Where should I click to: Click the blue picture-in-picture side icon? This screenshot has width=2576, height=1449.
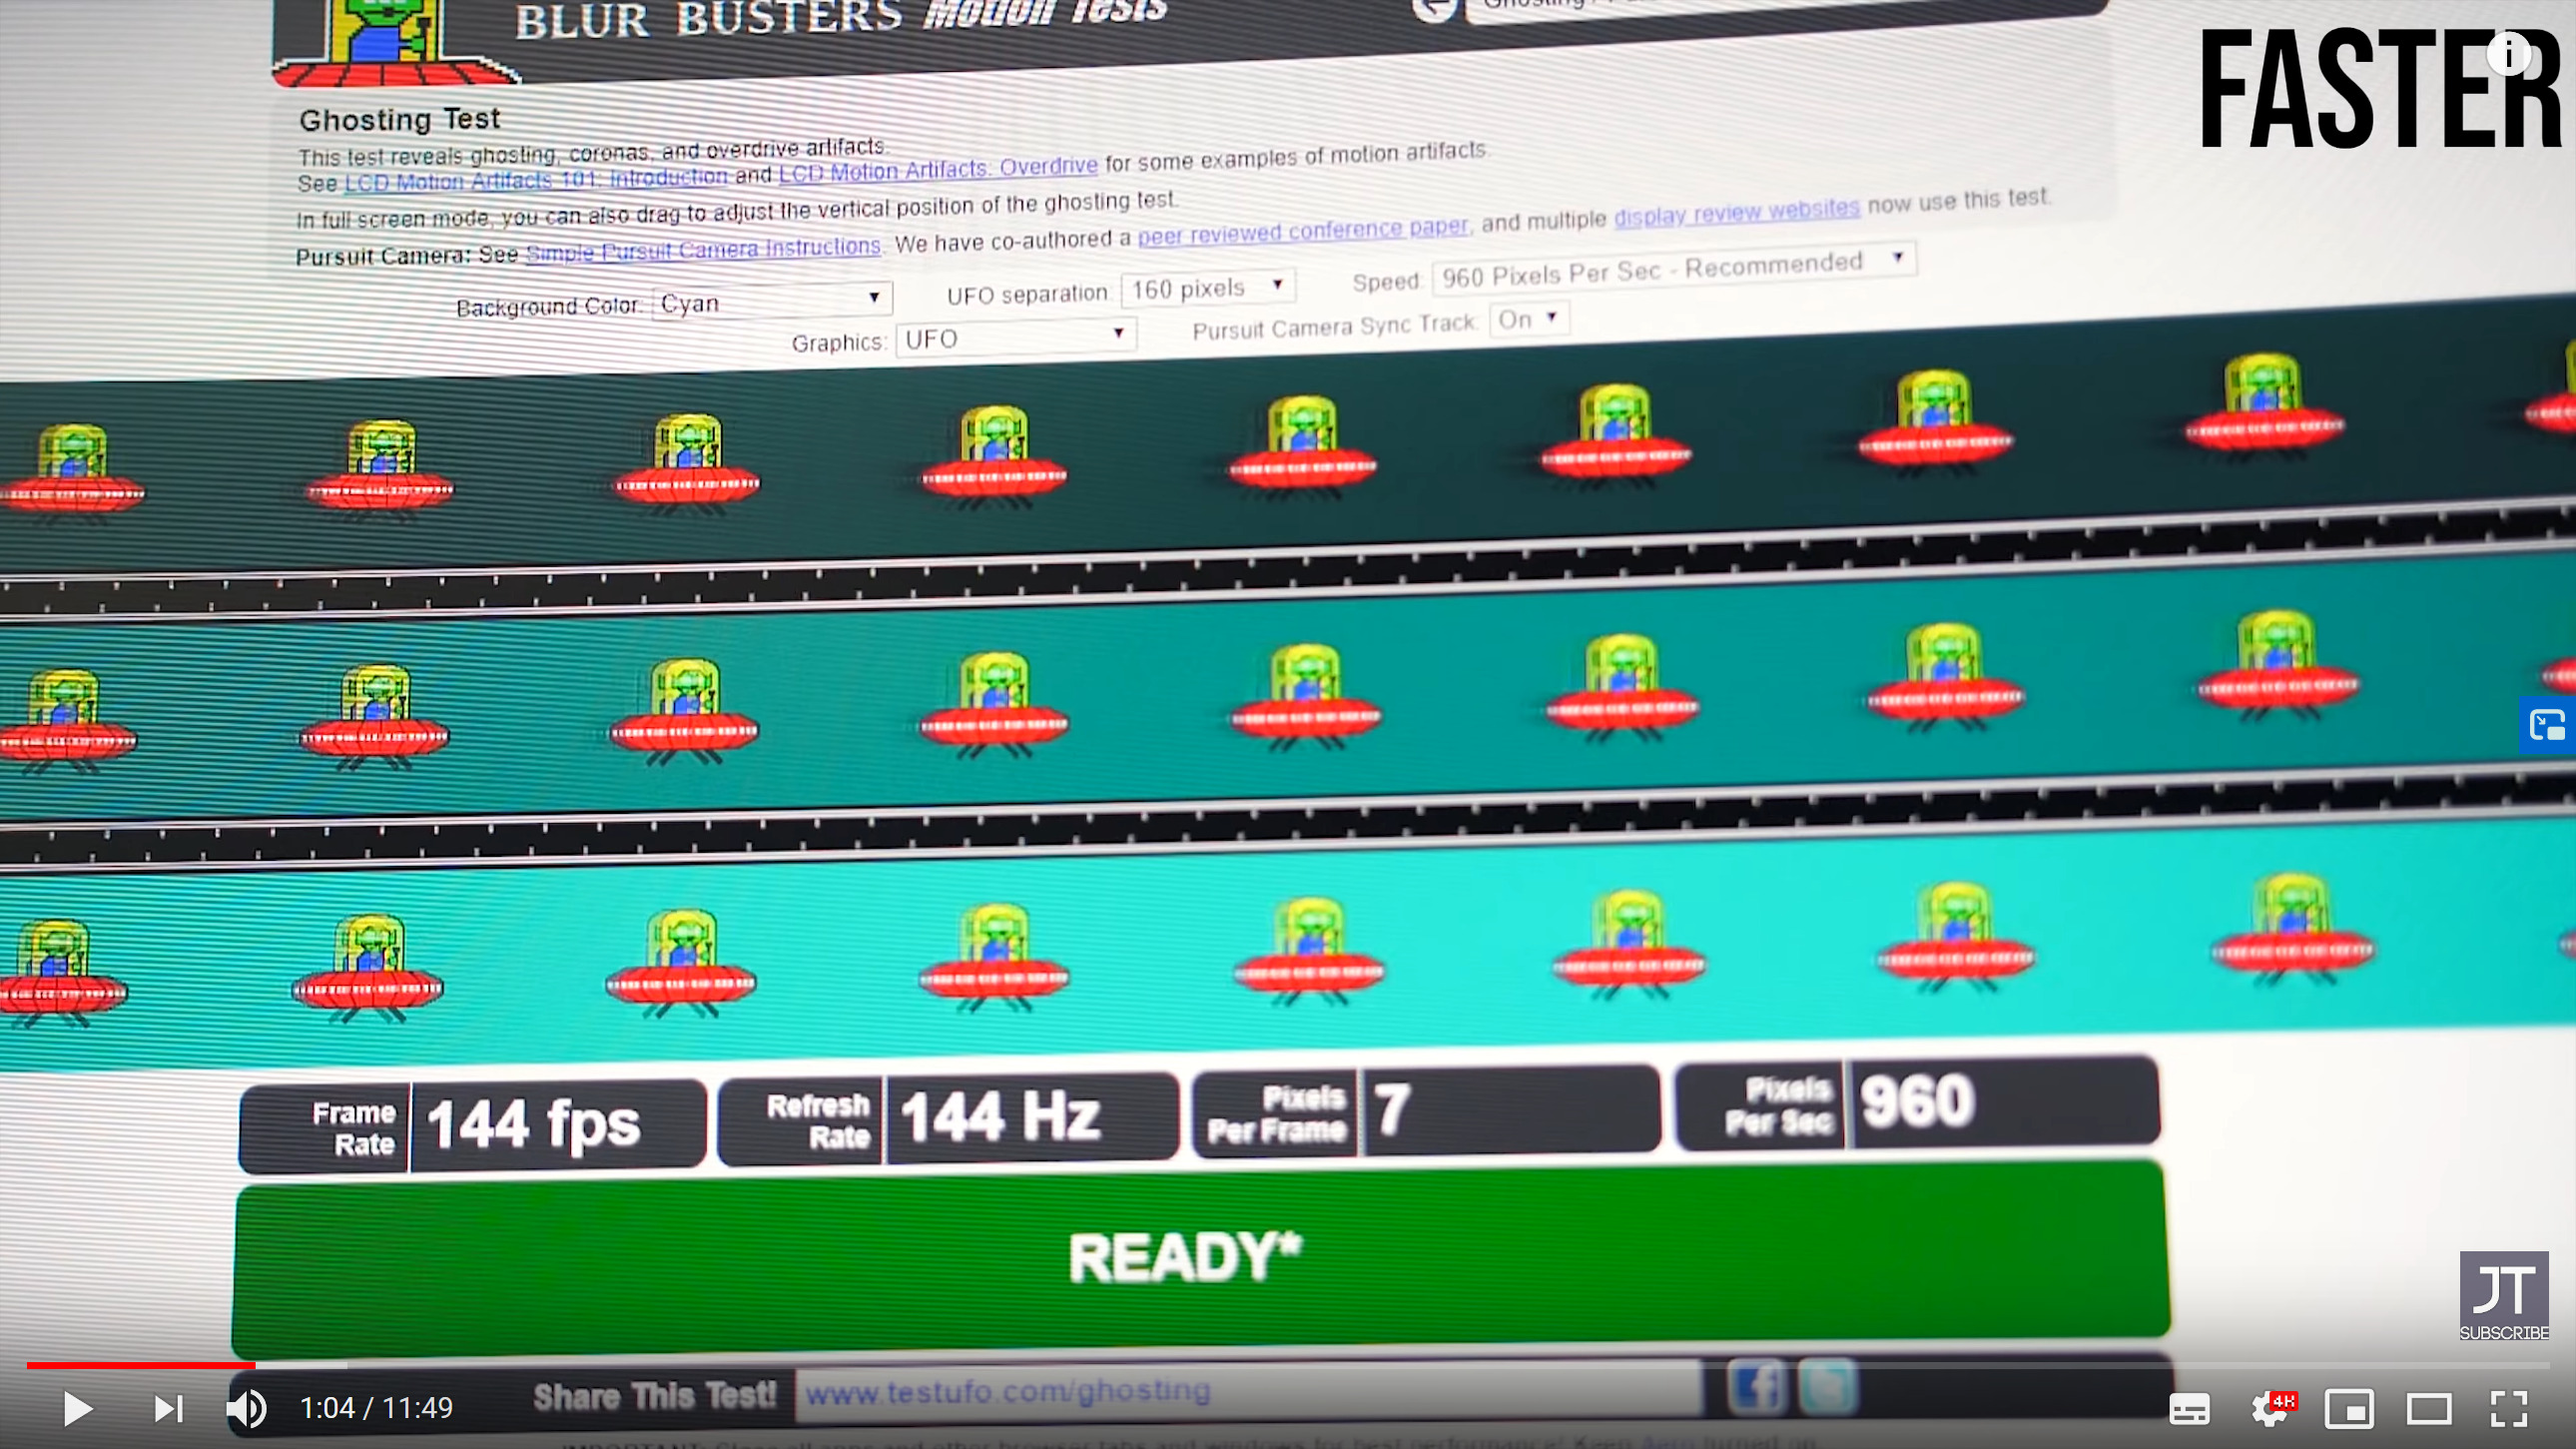click(x=2547, y=724)
